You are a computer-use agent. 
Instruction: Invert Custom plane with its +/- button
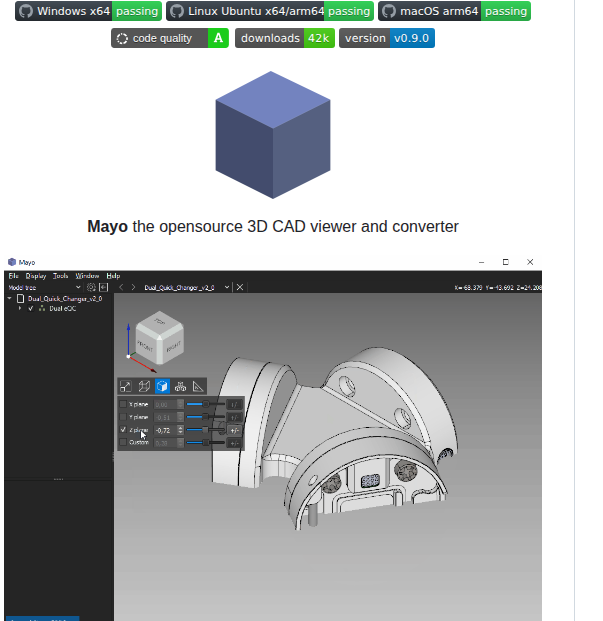(234, 443)
